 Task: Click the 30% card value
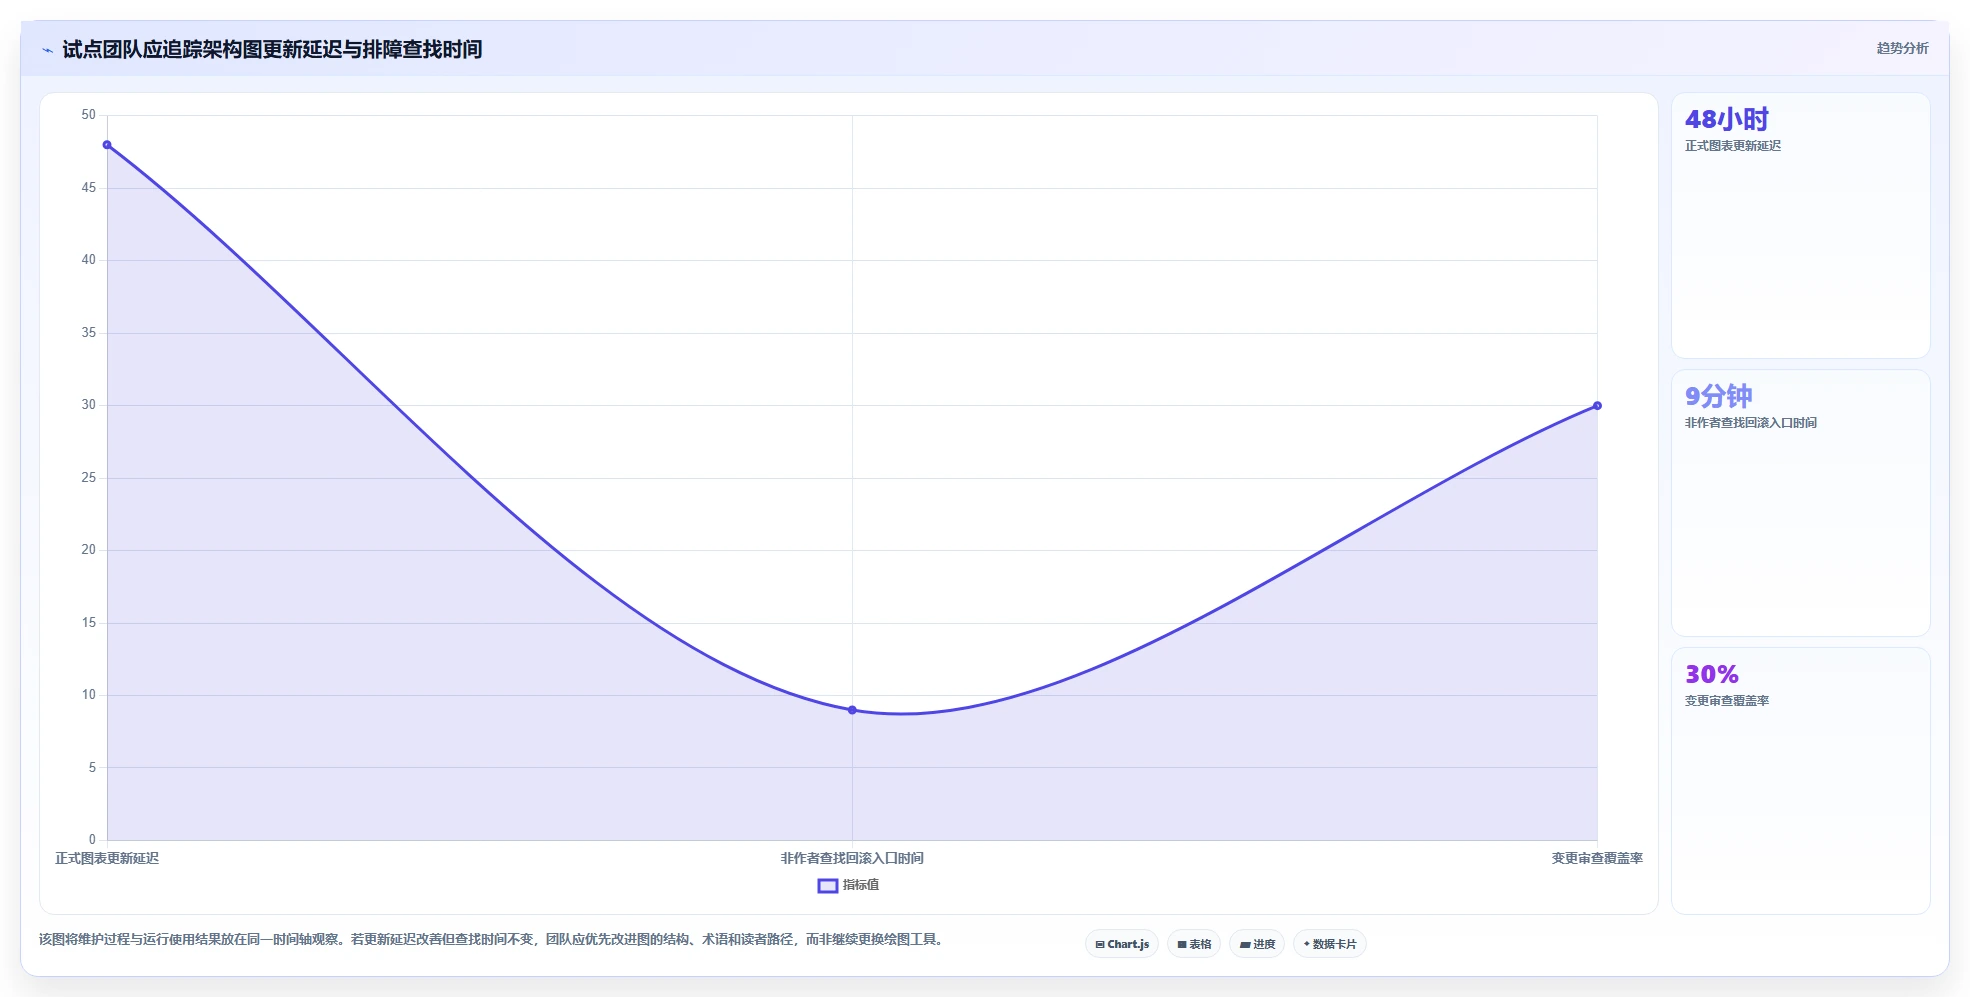click(x=1712, y=674)
